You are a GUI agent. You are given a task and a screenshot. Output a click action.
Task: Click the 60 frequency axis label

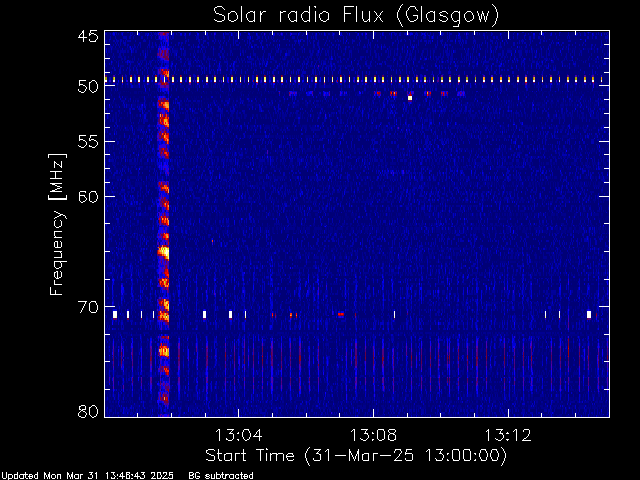coord(88,197)
